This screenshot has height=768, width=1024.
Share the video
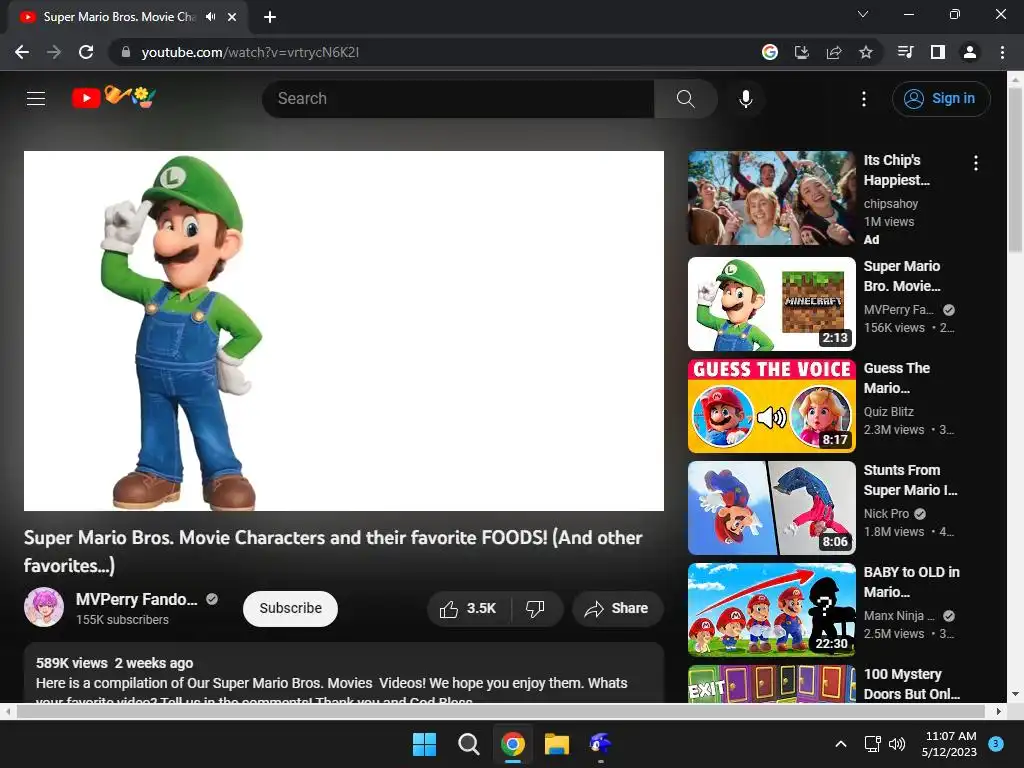(617, 609)
